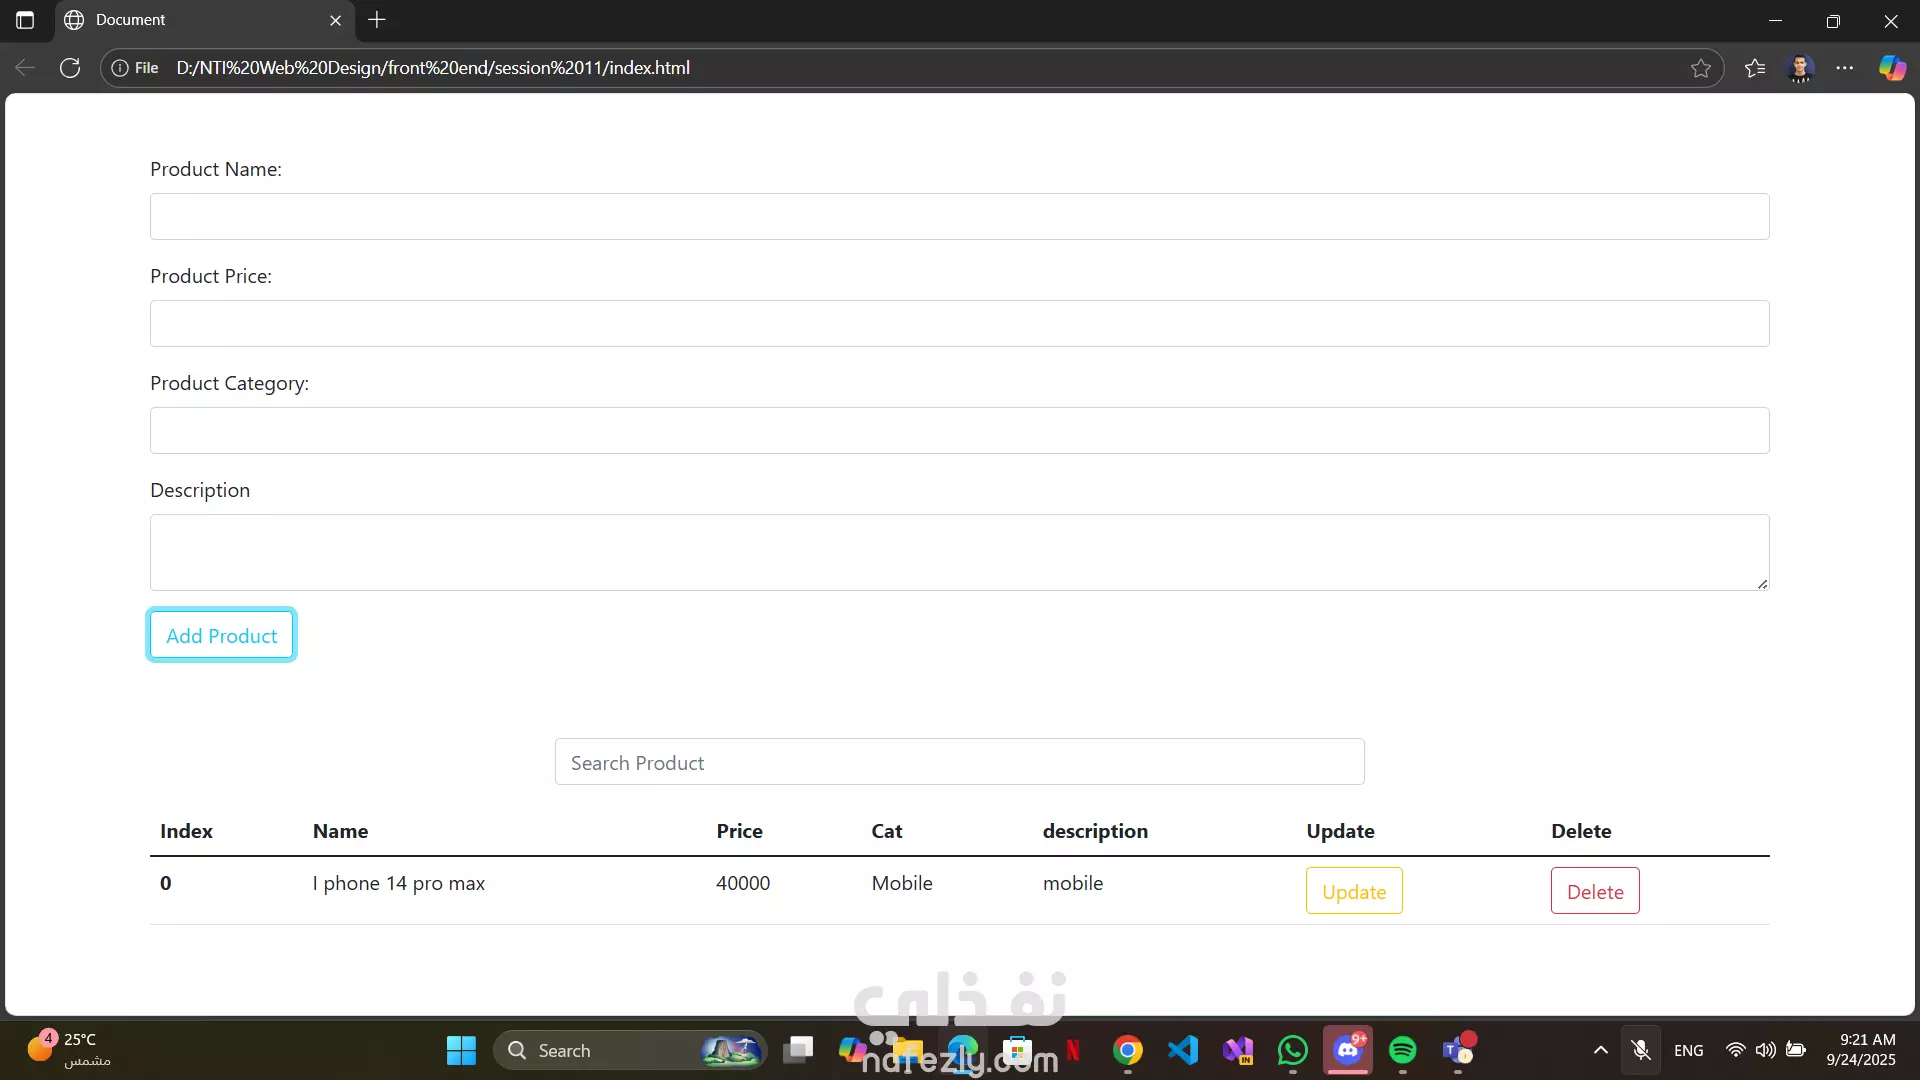Screen dimensions: 1920x1080
Task: Click into the Product Name field
Action: 959,217
